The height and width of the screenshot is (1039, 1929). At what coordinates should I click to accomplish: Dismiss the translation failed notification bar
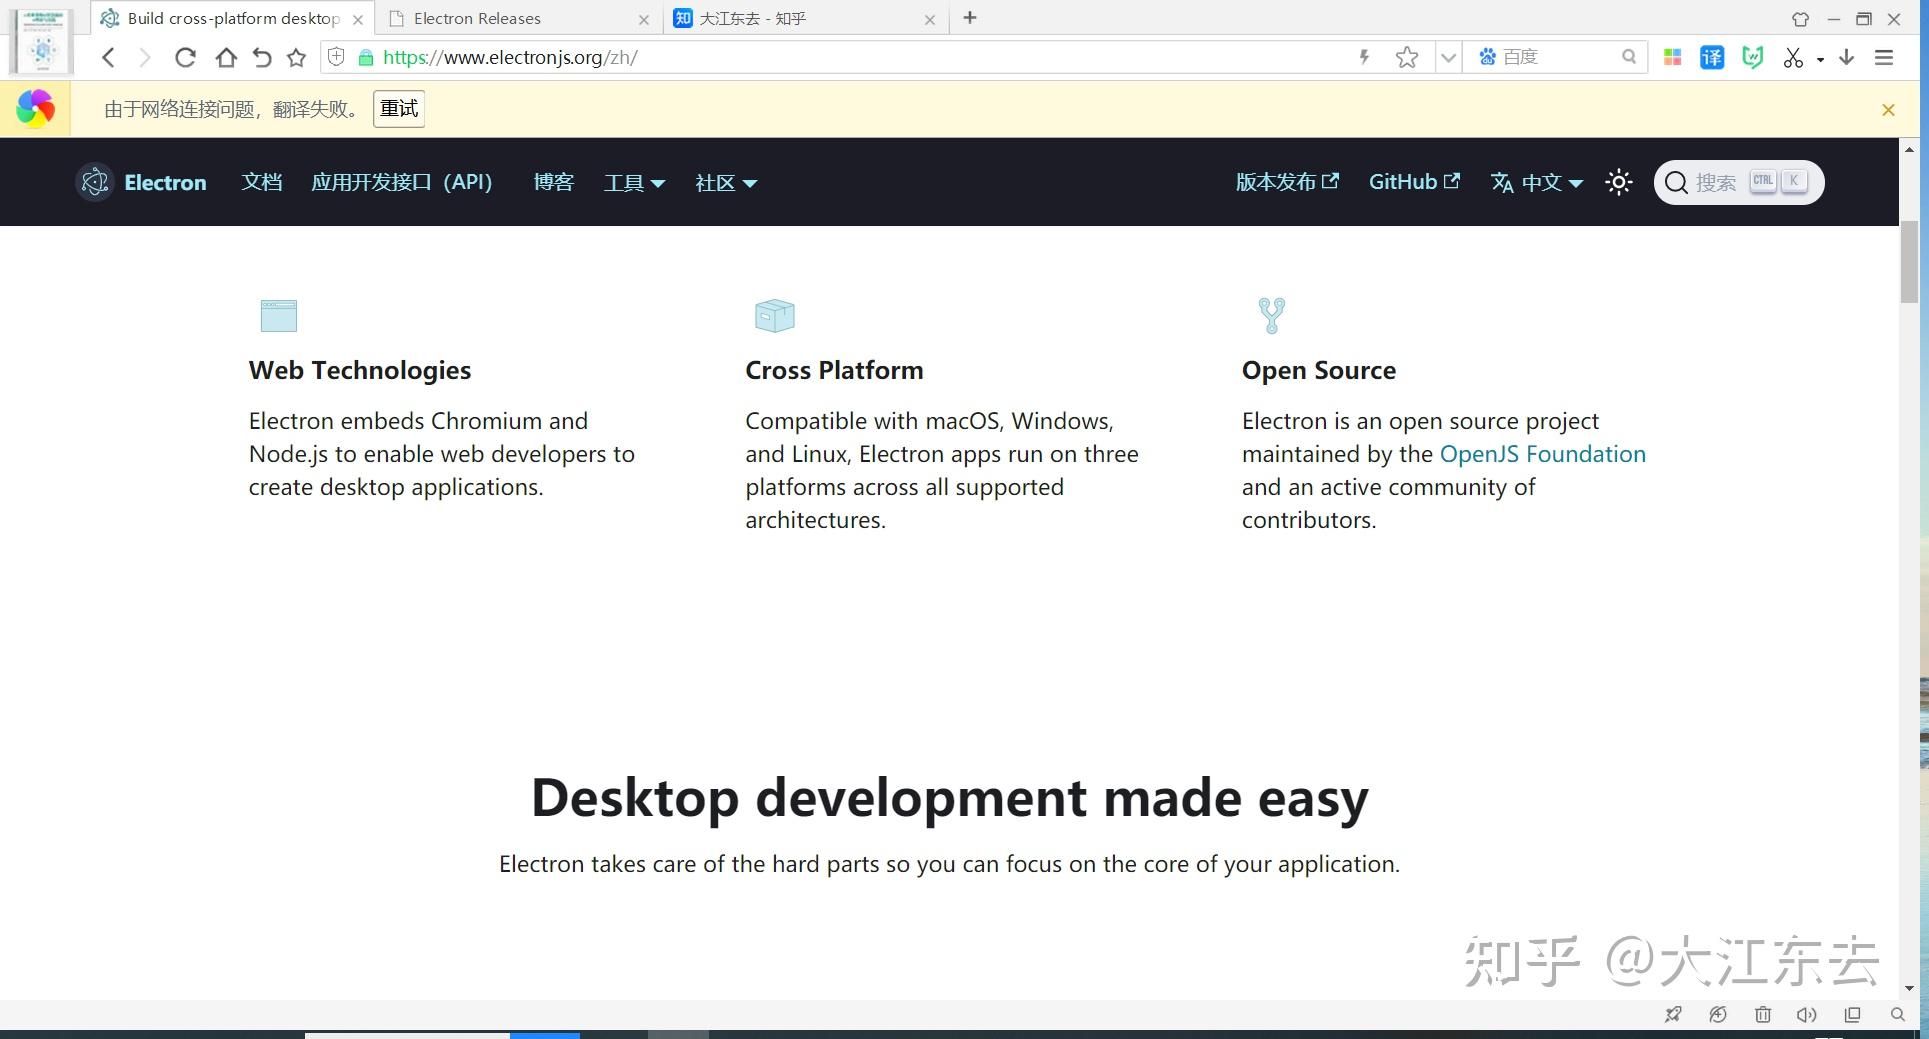(x=1888, y=110)
